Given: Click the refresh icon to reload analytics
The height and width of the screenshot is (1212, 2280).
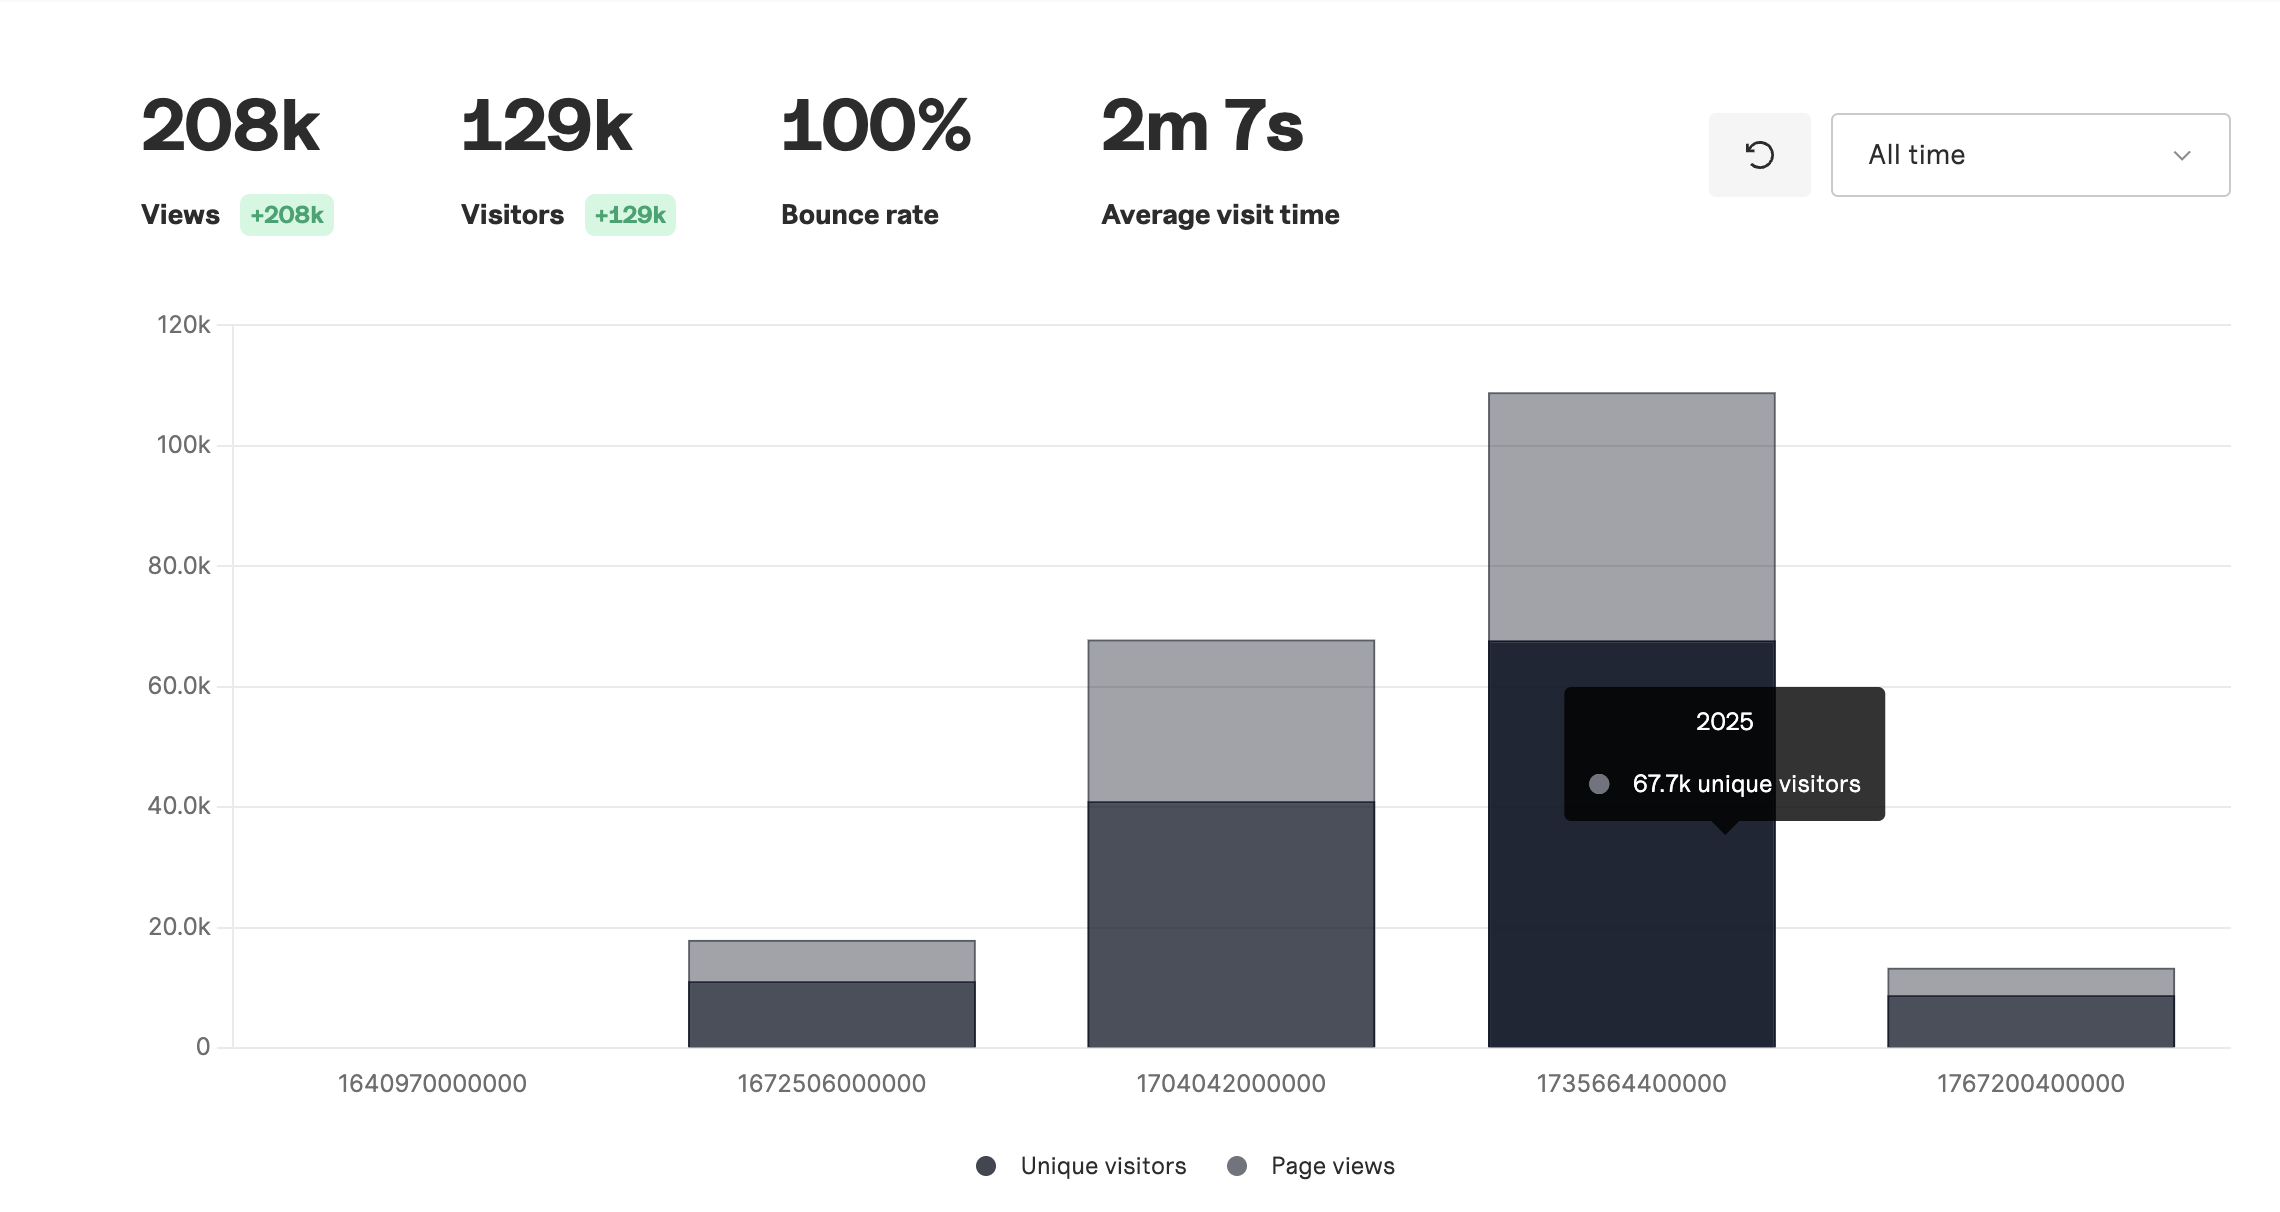Looking at the screenshot, I should click(1759, 154).
